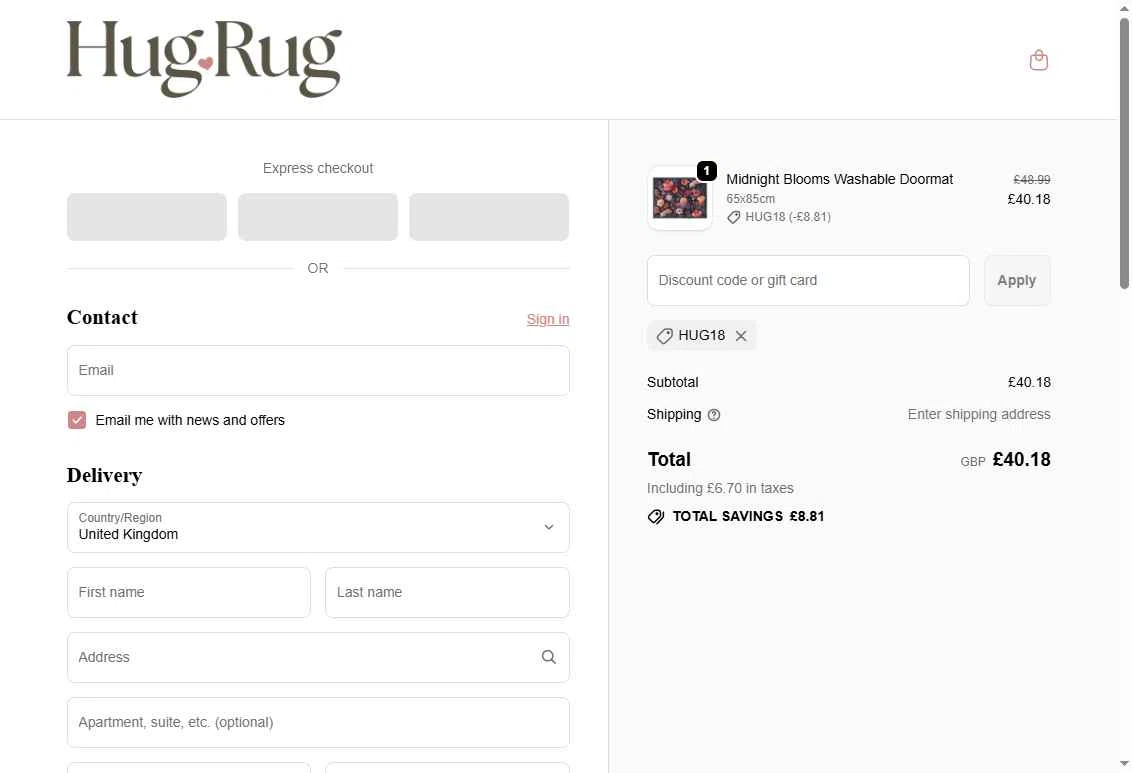Click the middle express checkout button
The width and height of the screenshot is (1132, 773).
[318, 217]
